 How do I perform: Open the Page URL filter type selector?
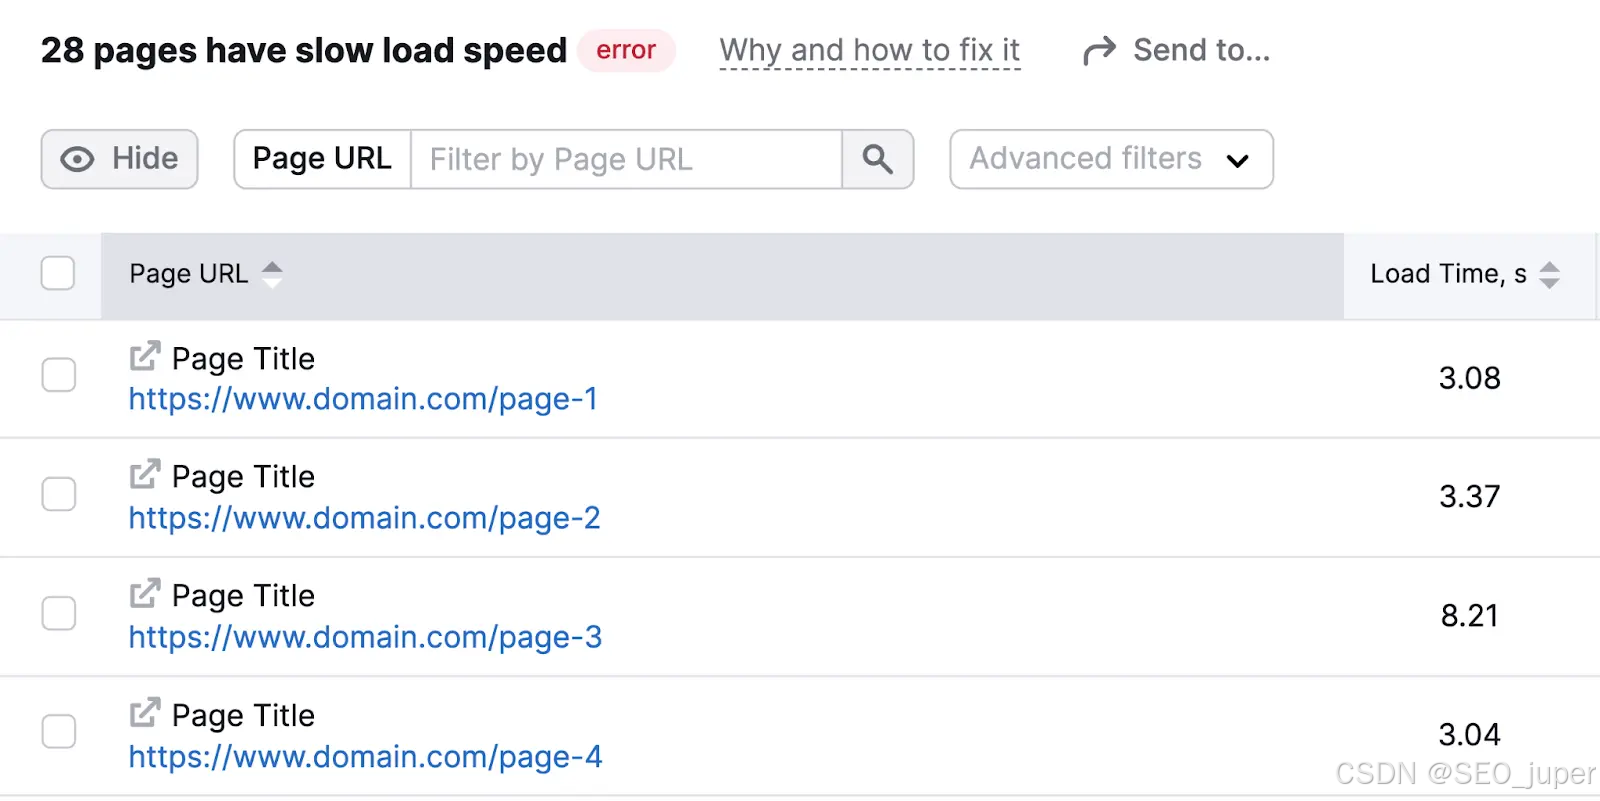click(x=322, y=159)
